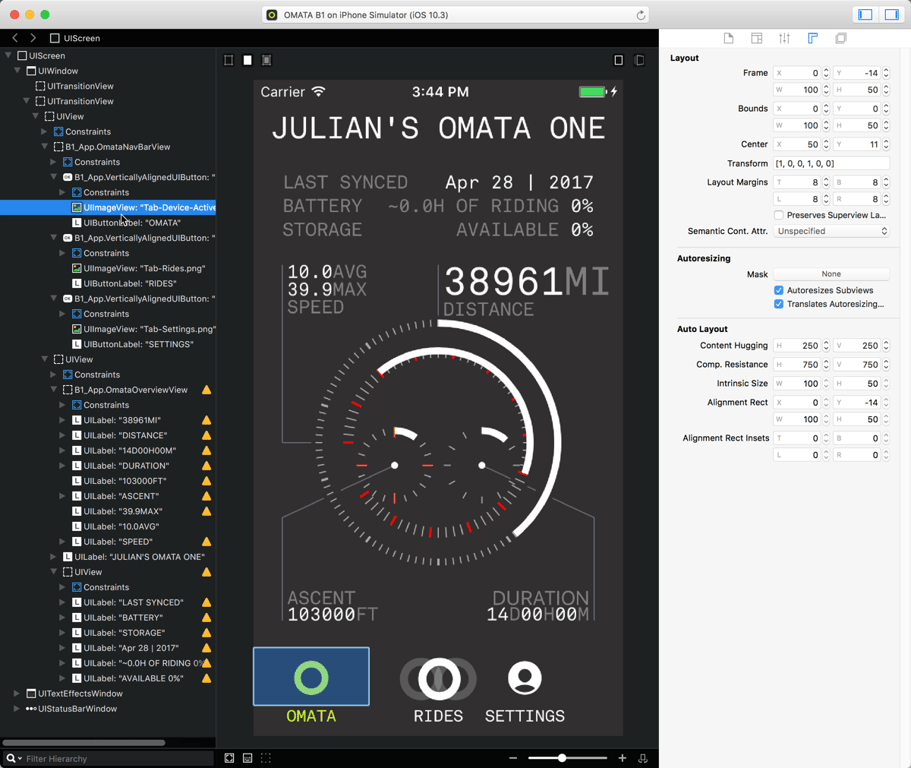Click the reload arrow in the title bar
The height and width of the screenshot is (768, 911).
click(x=640, y=15)
